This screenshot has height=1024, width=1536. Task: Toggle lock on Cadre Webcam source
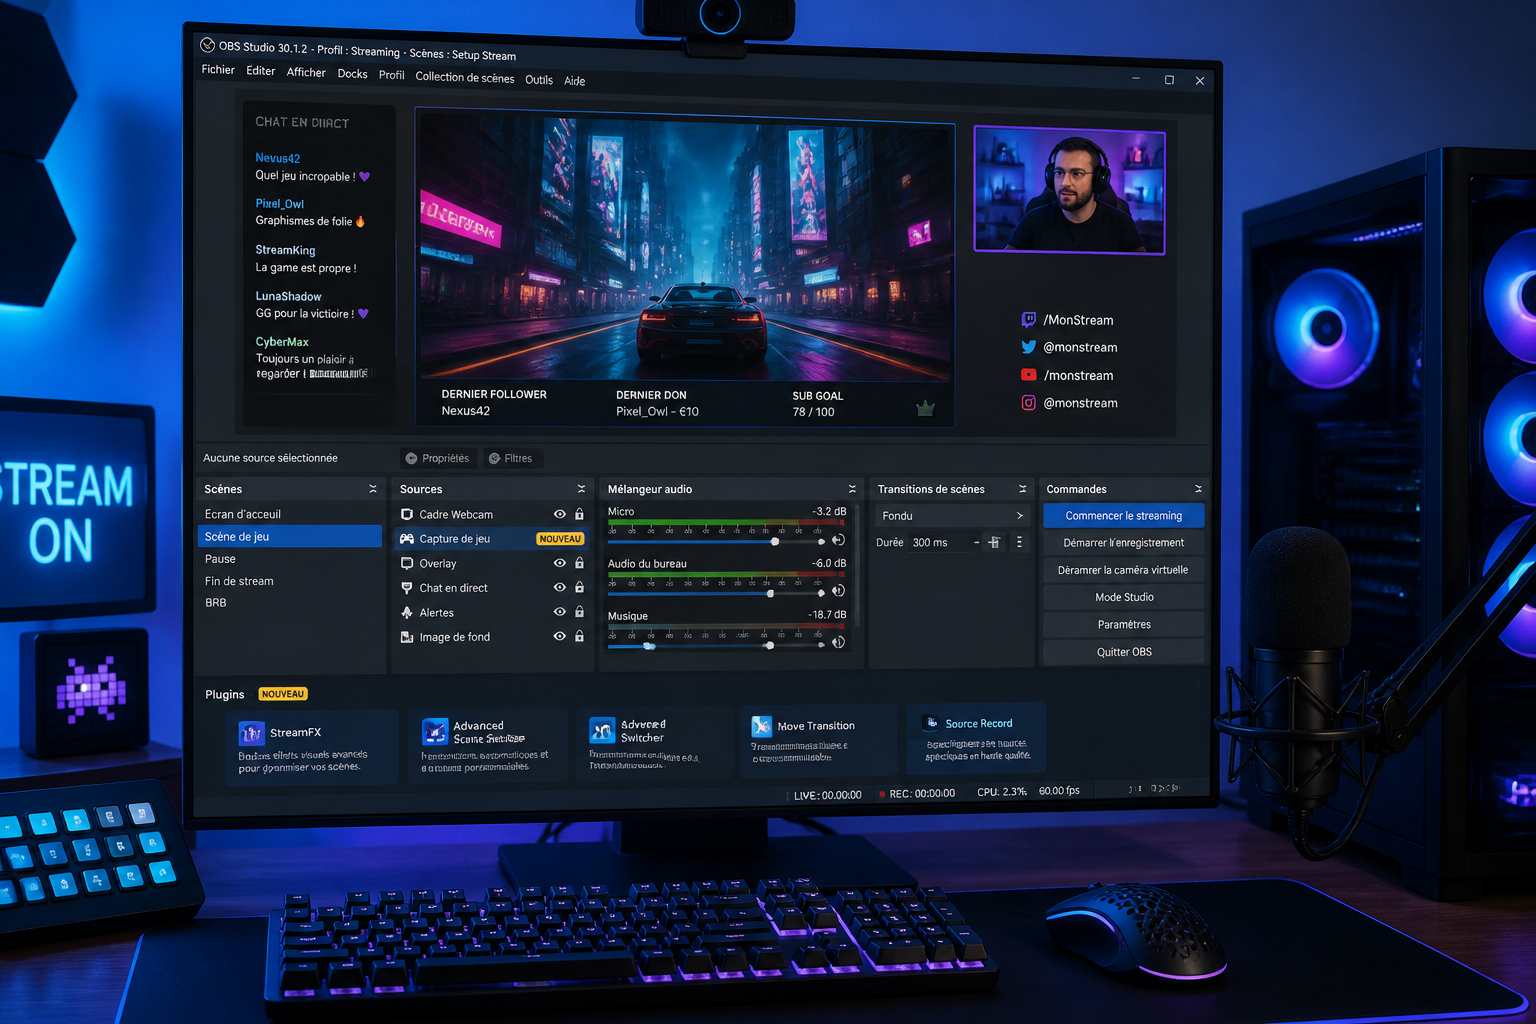point(579,514)
